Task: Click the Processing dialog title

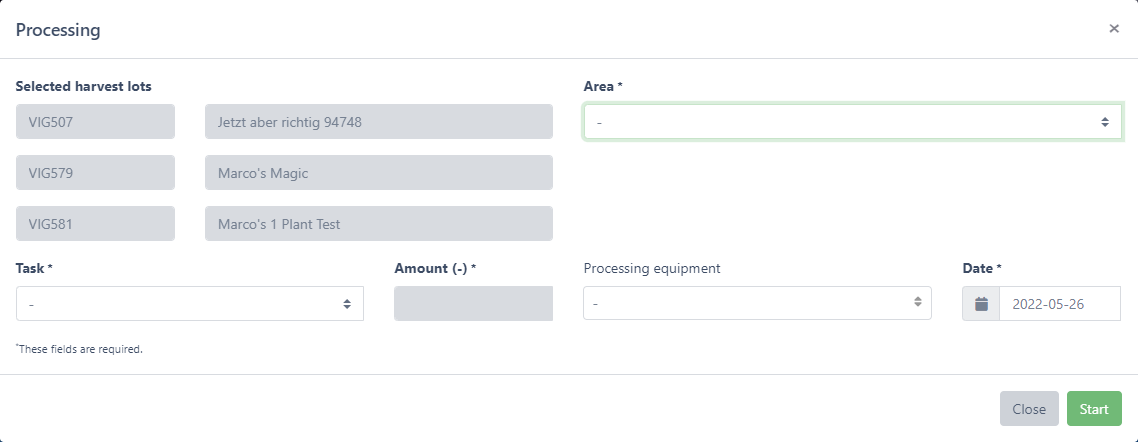Action: (58, 30)
